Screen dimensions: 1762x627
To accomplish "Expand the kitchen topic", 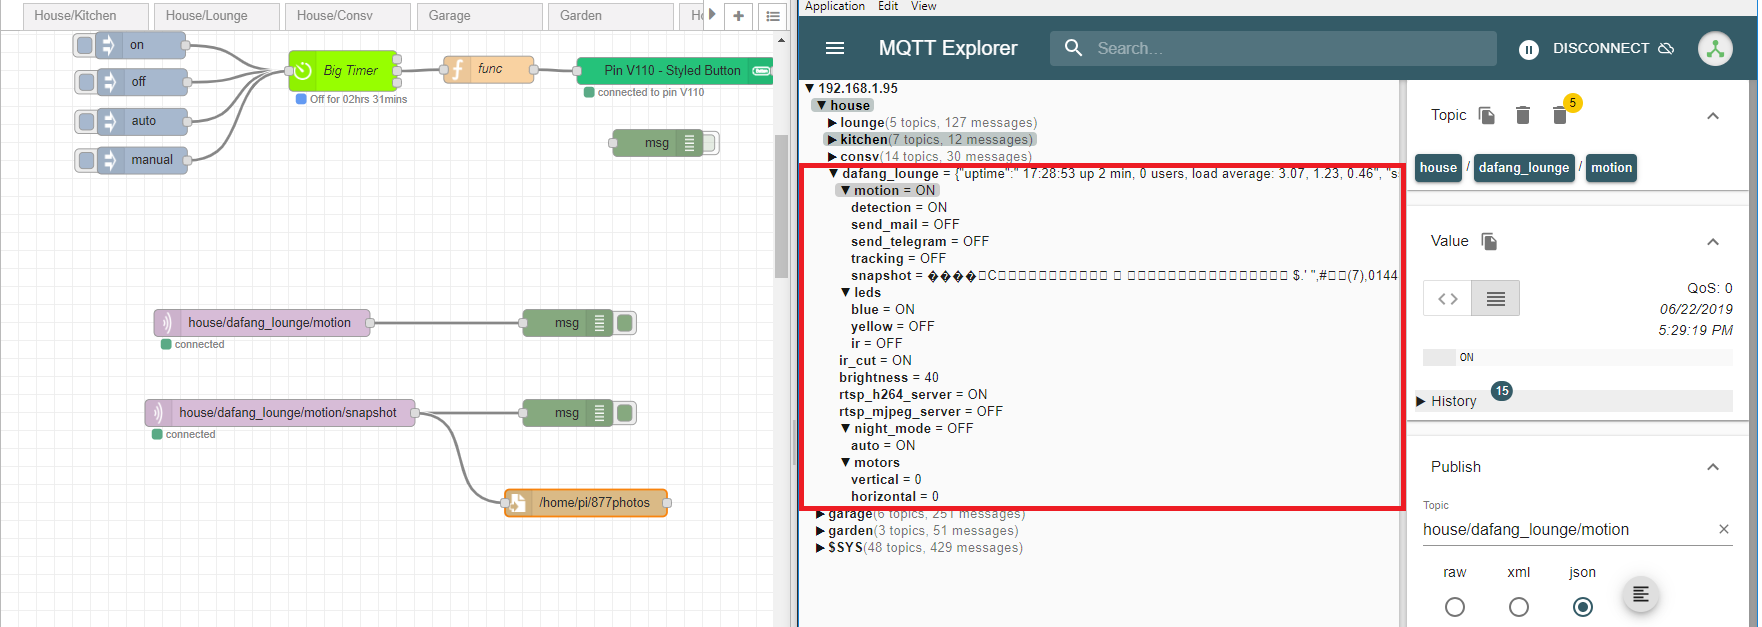I will click(x=832, y=140).
